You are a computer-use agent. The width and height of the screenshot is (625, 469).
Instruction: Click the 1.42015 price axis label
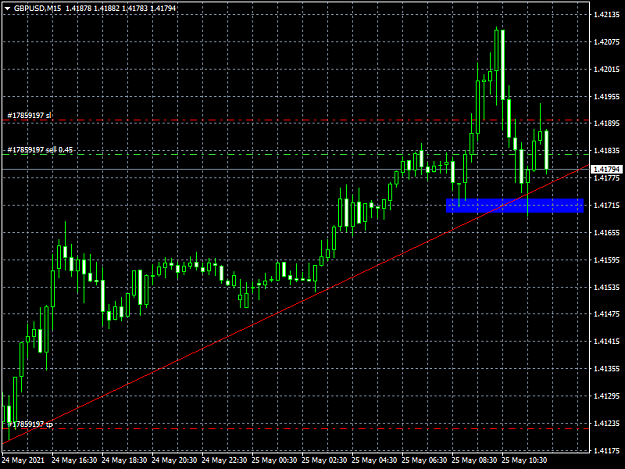pyautogui.click(x=606, y=69)
